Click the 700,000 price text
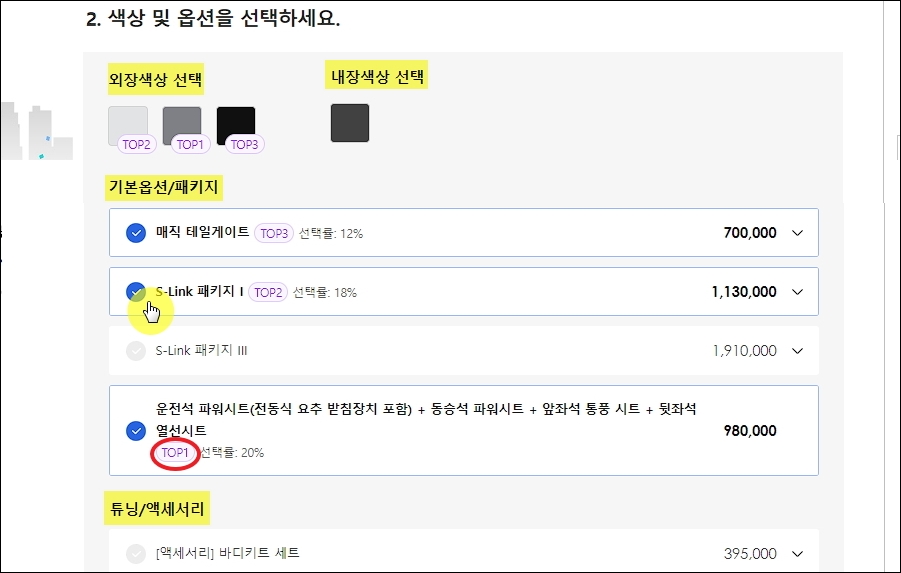901x573 pixels. (x=750, y=233)
